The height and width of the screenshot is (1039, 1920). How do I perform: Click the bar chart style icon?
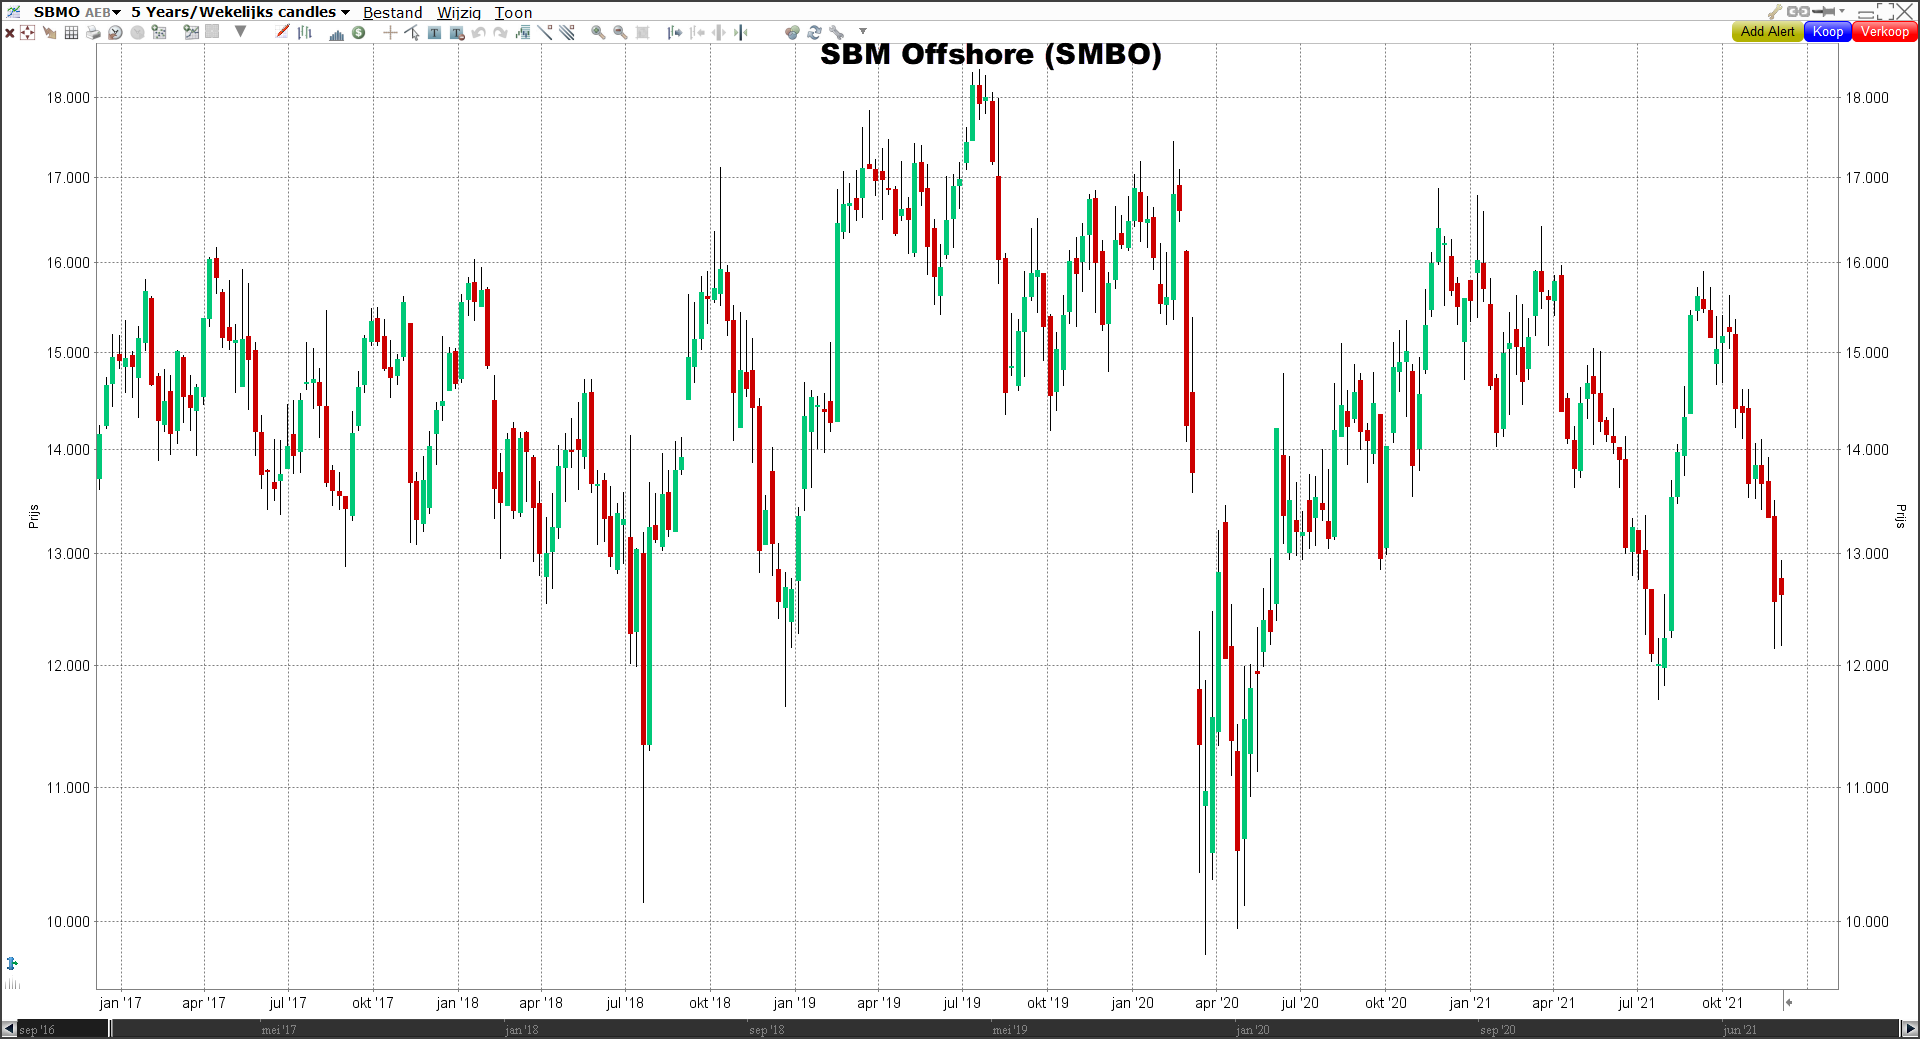coord(305,32)
